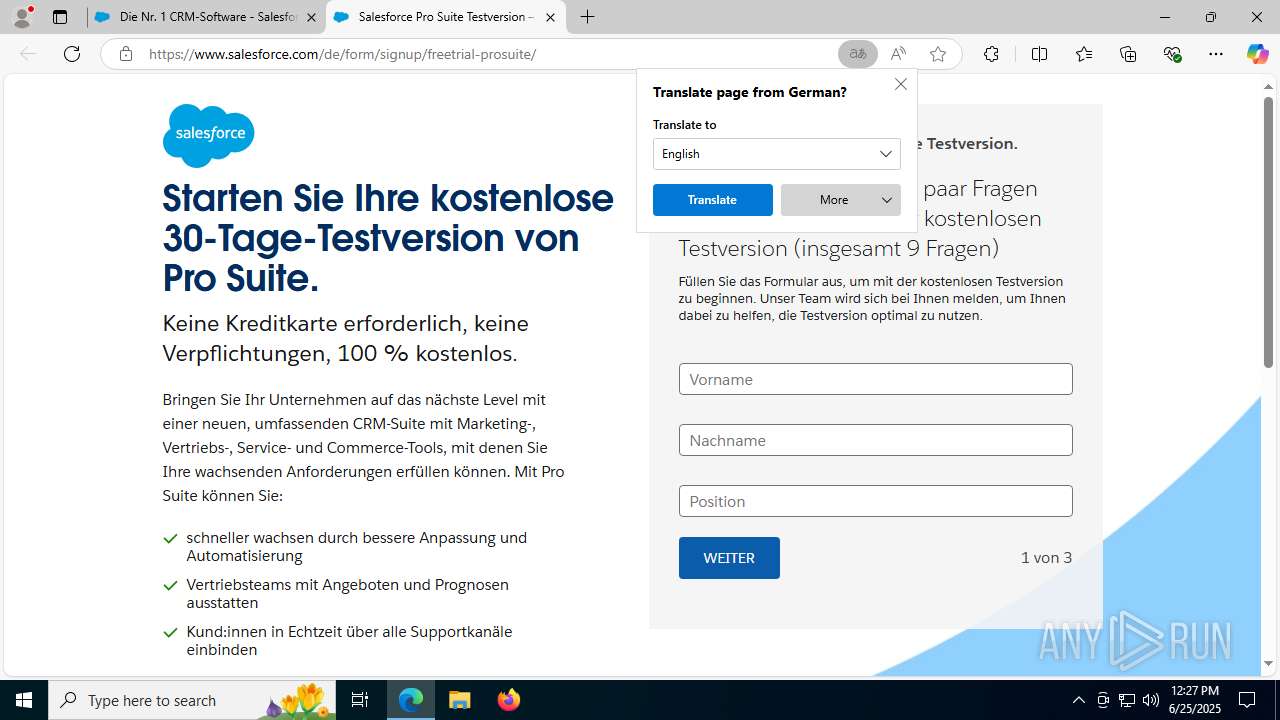Viewport: 1280px width, 720px height.
Task: Expand the More options arrow
Action: point(887,200)
